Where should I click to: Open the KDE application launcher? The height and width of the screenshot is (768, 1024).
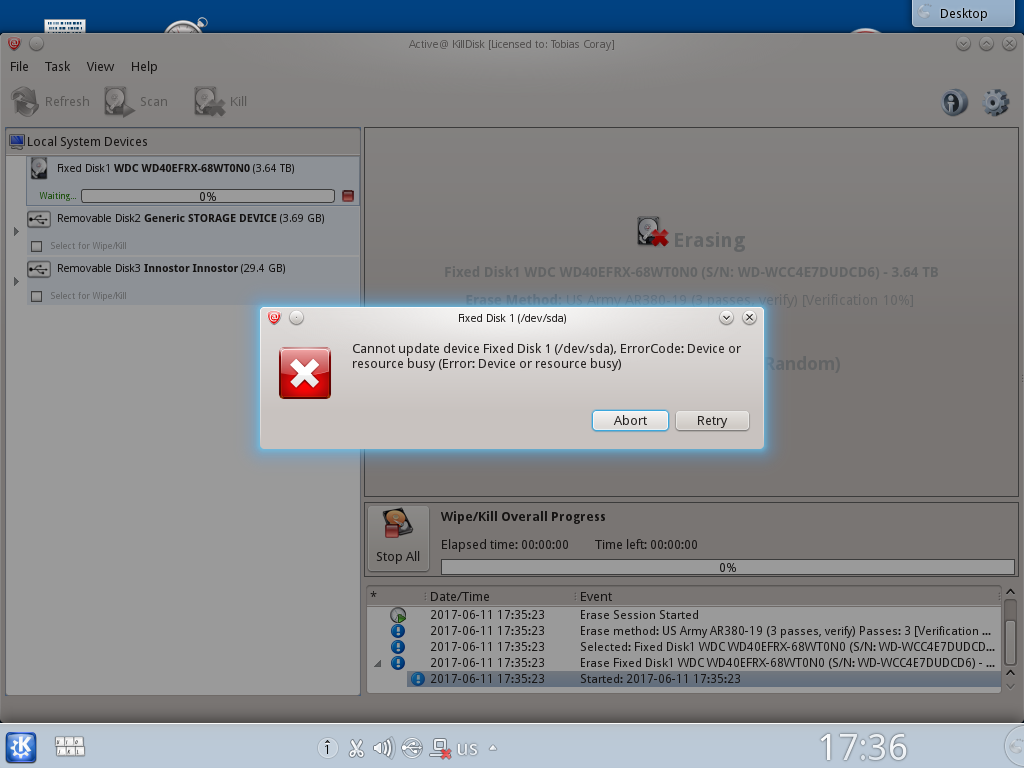tap(21, 747)
